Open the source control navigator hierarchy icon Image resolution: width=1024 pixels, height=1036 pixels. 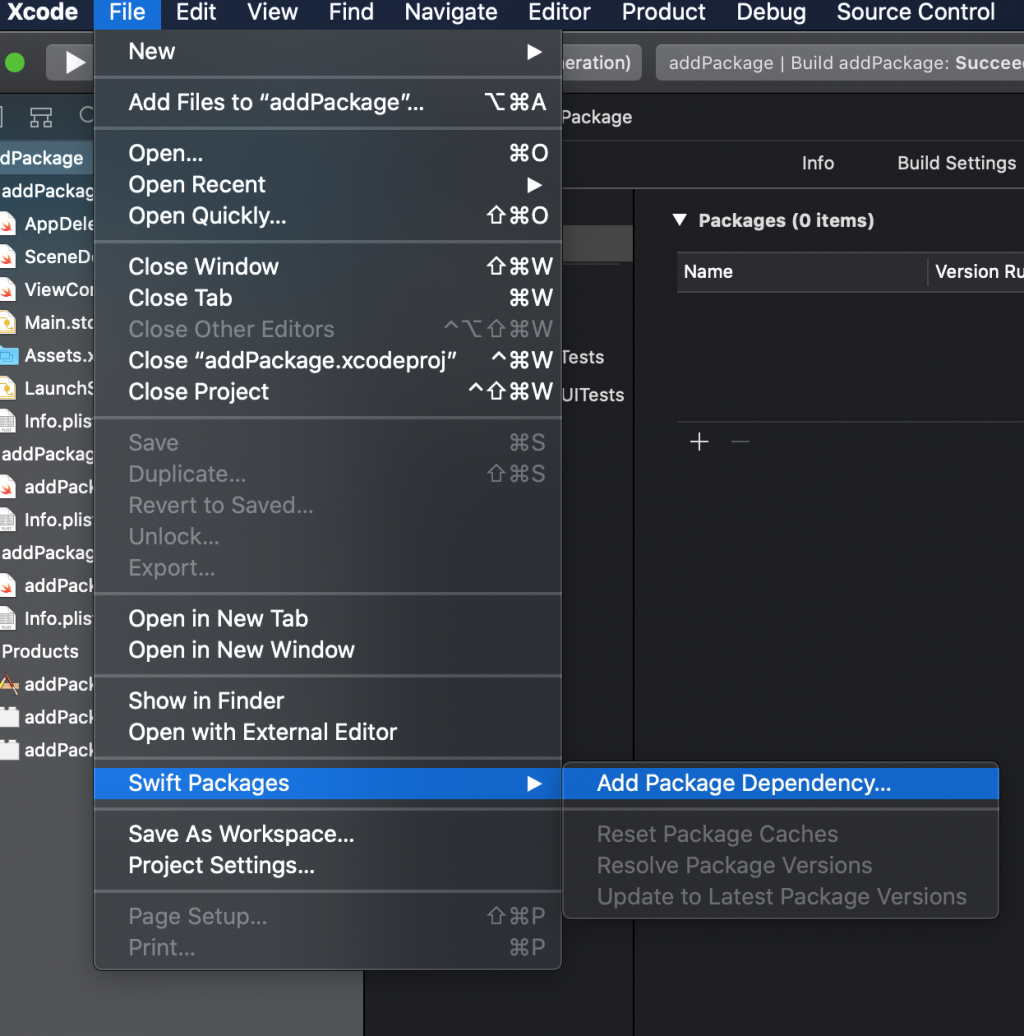click(x=41, y=117)
